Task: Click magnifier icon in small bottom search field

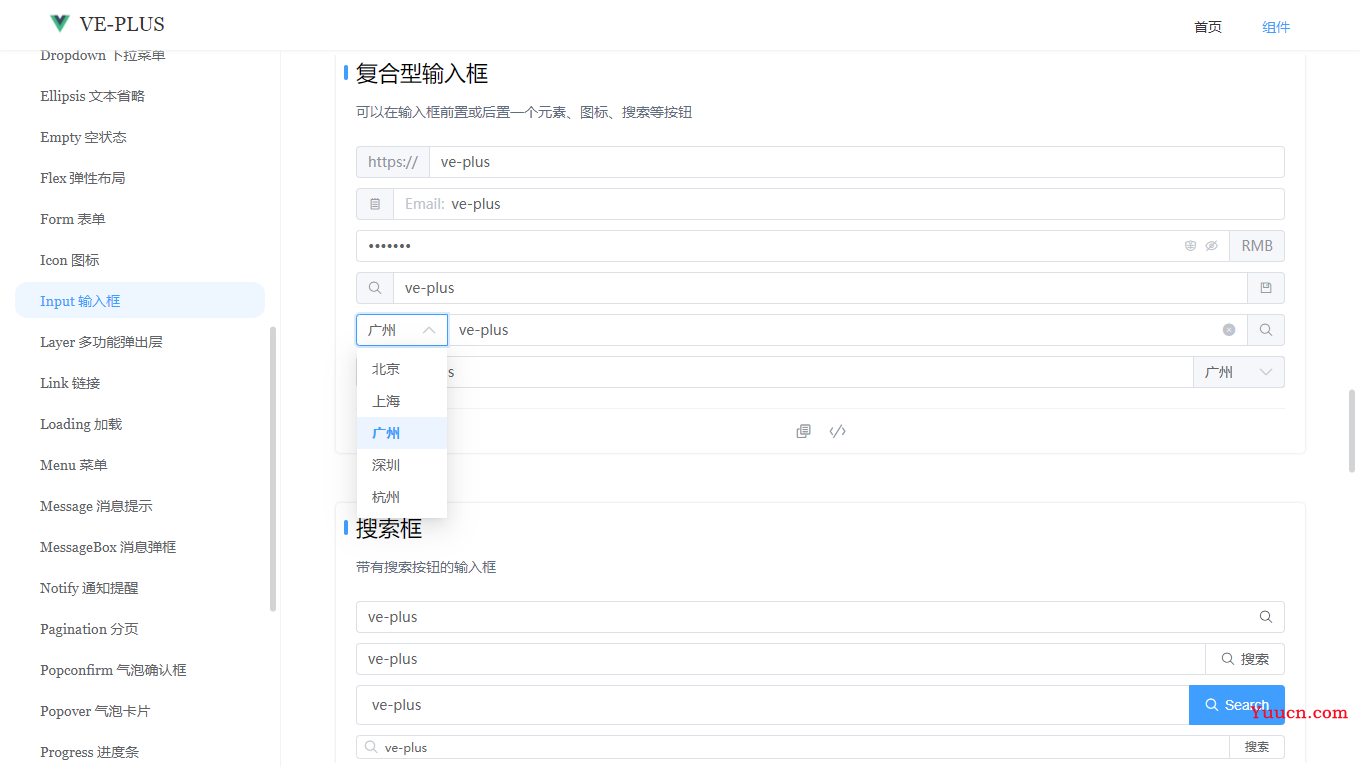Action: (371, 747)
